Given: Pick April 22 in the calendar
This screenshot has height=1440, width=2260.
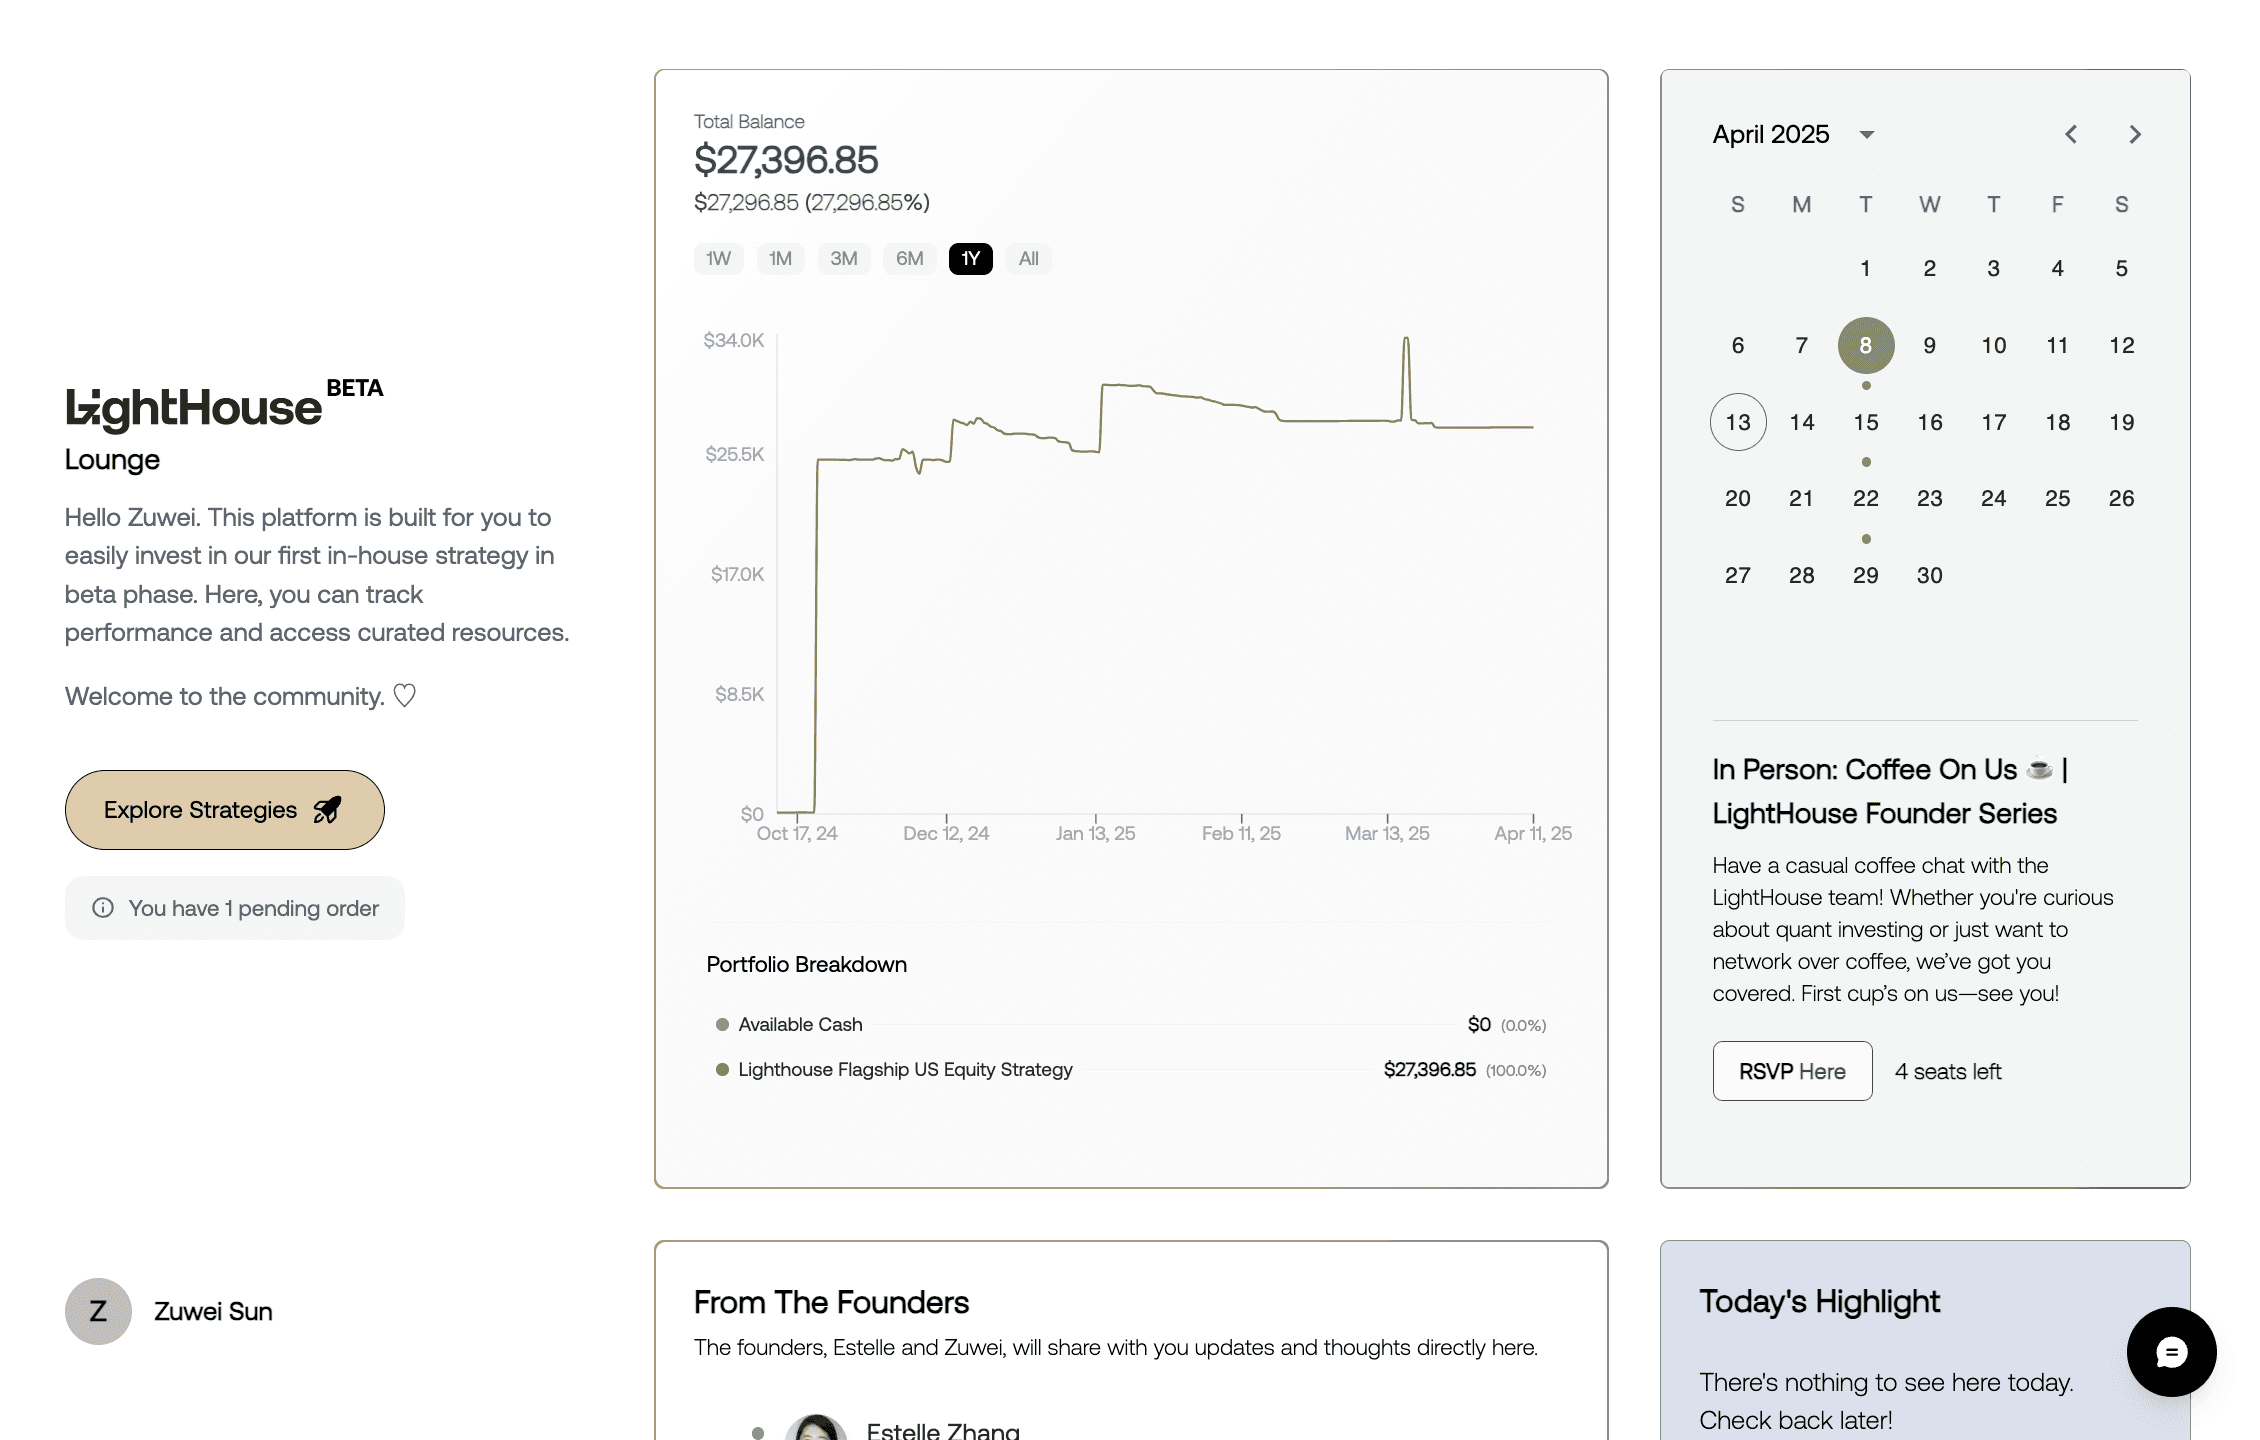Looking at the screenshot, I should pos(1865,498).
